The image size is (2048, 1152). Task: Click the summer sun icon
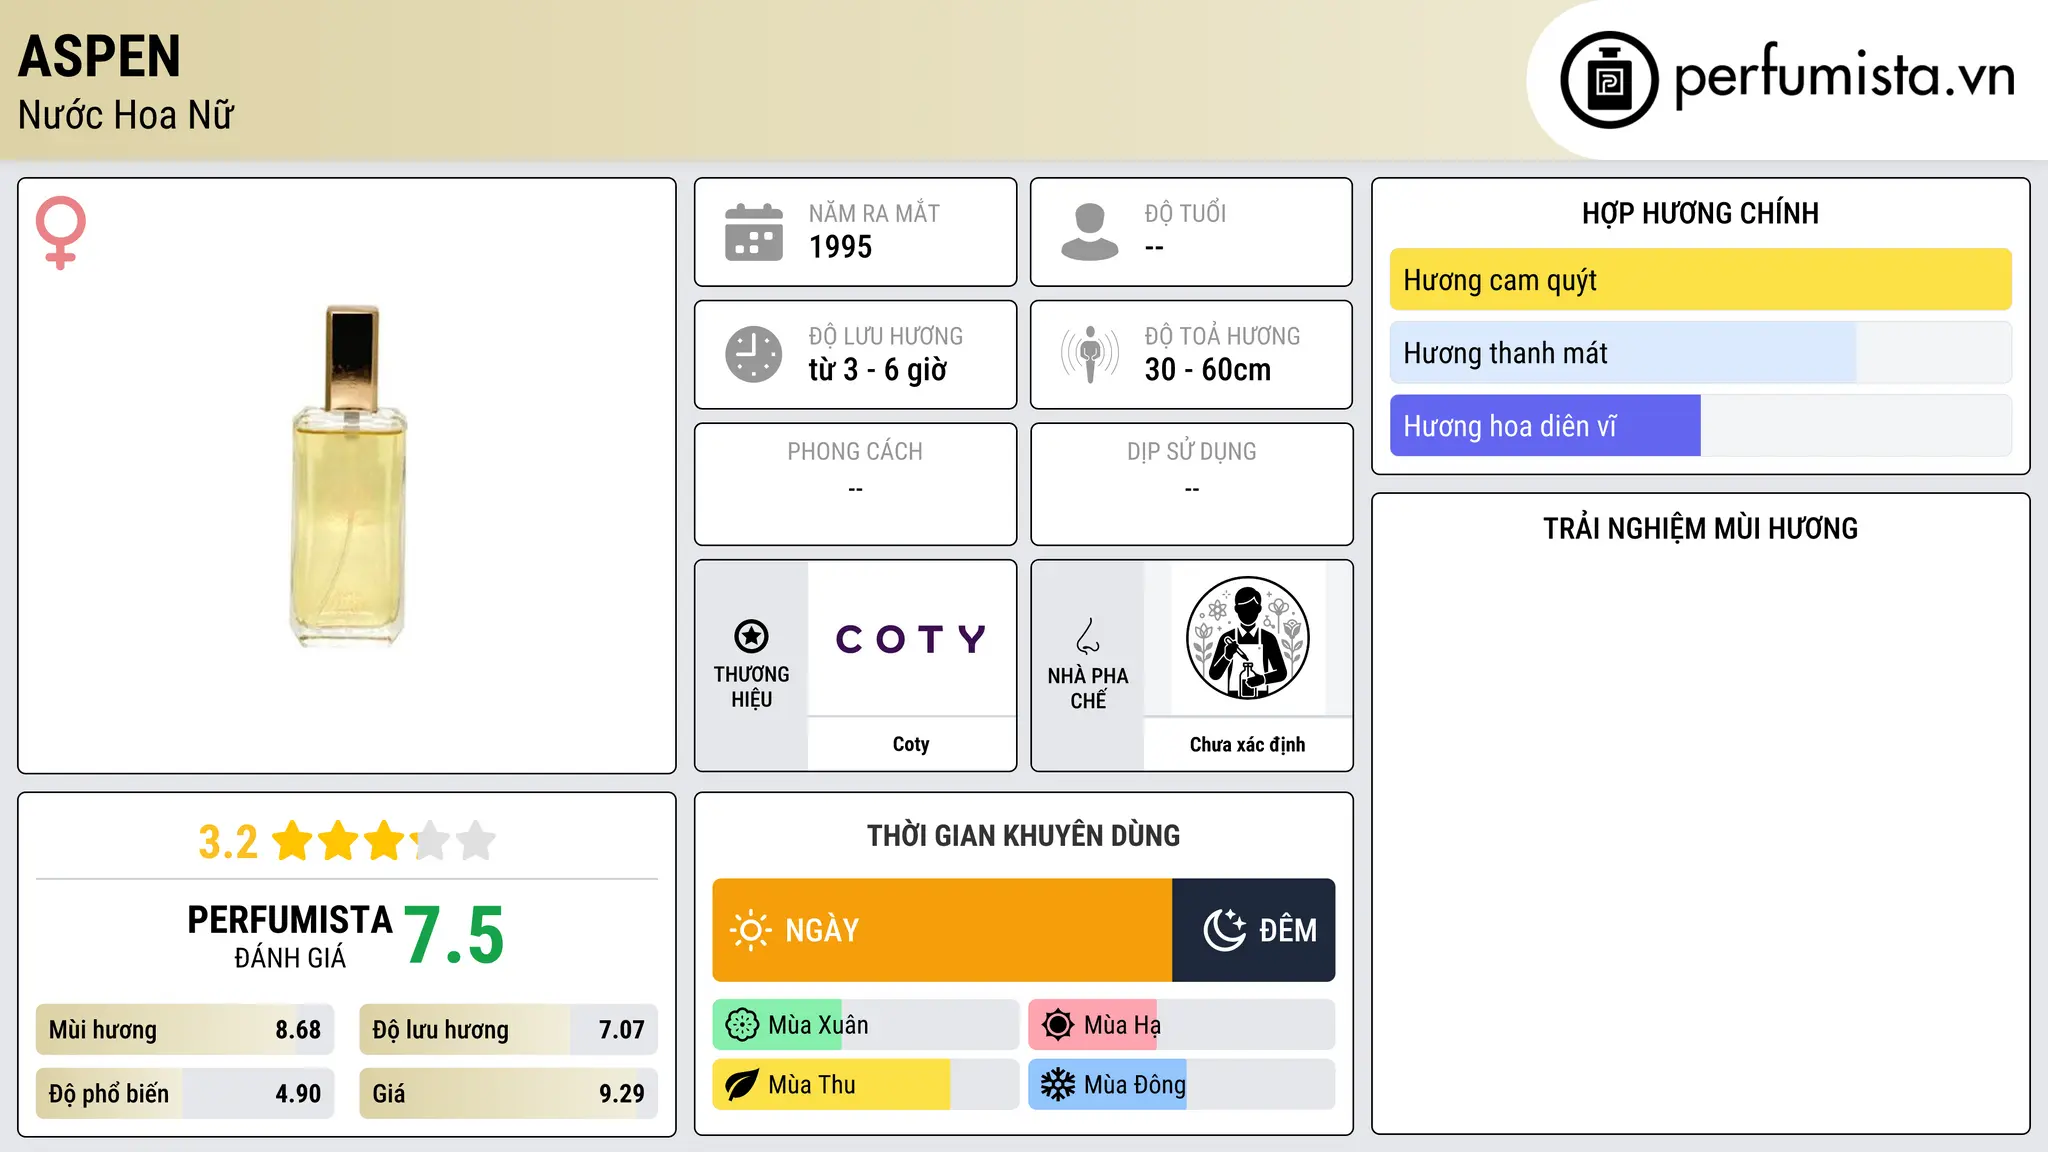(1058, 1025)
